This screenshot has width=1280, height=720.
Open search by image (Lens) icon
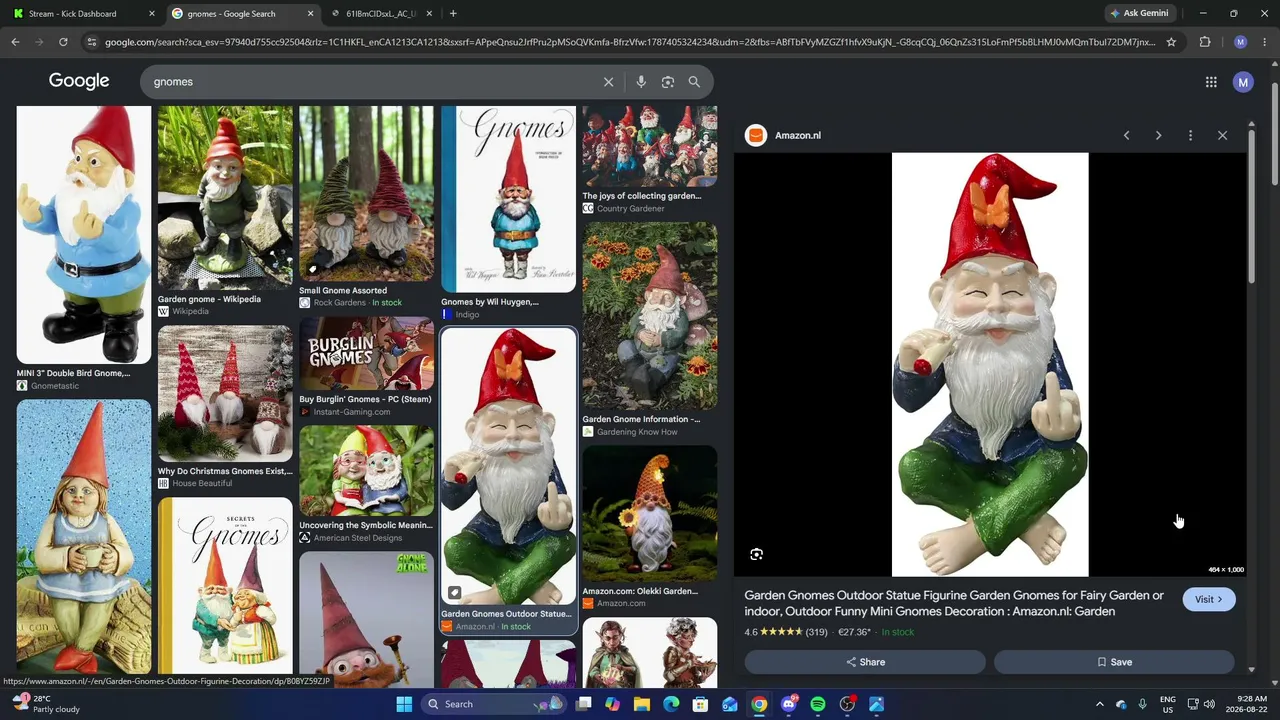click(668, 82)
